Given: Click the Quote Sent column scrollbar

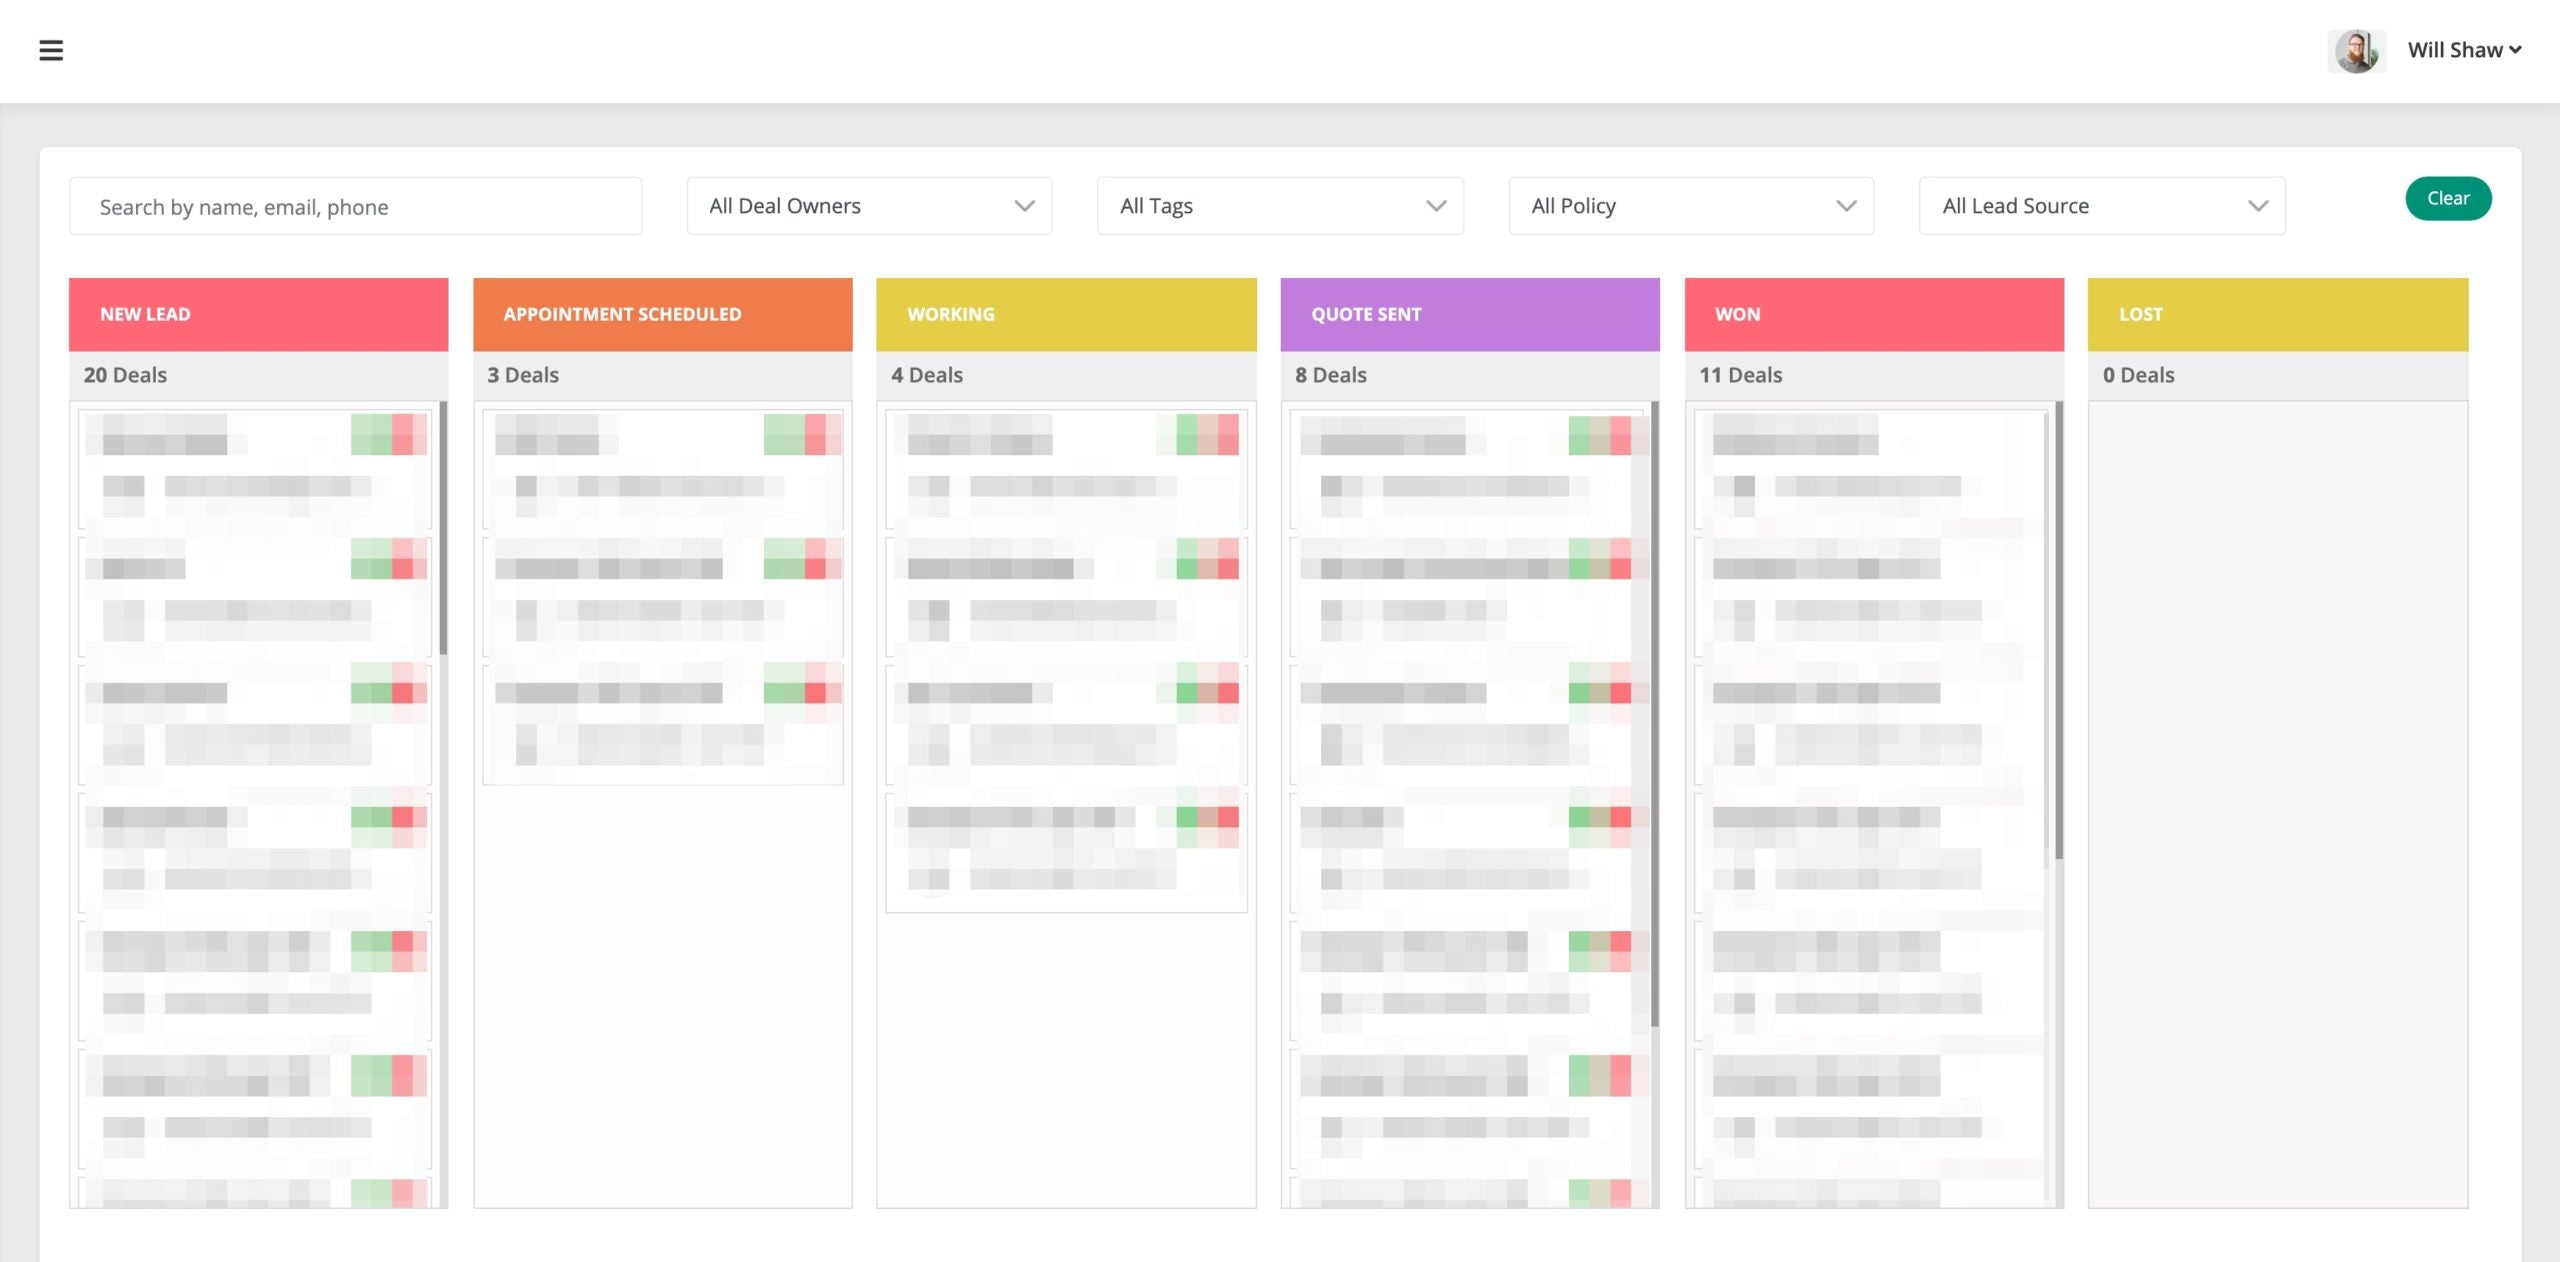Looking at the screenshot, I should (1655, 714).
